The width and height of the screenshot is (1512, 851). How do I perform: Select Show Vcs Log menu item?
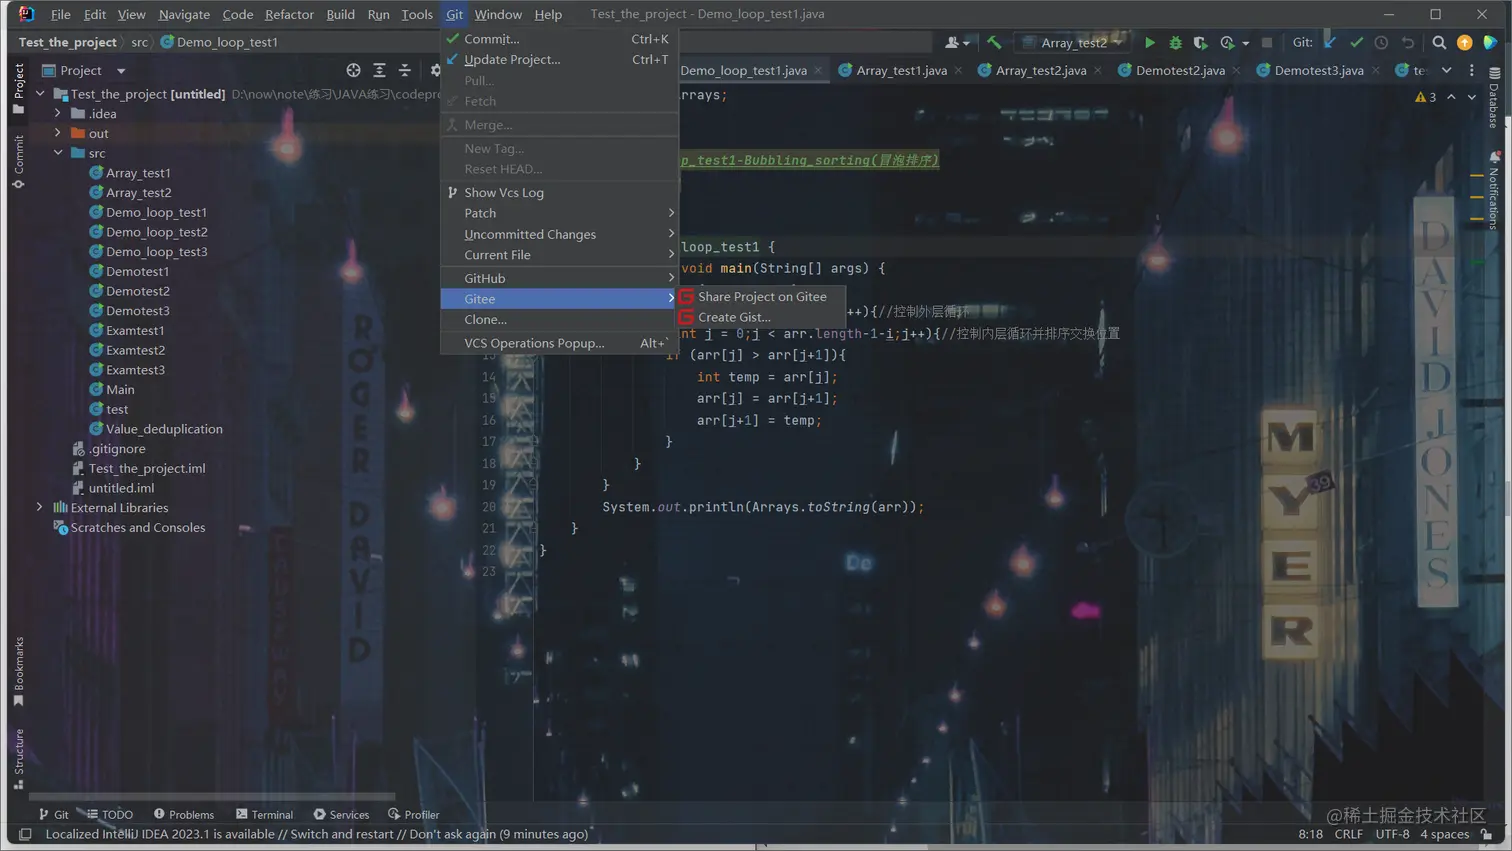coord(559,192)
